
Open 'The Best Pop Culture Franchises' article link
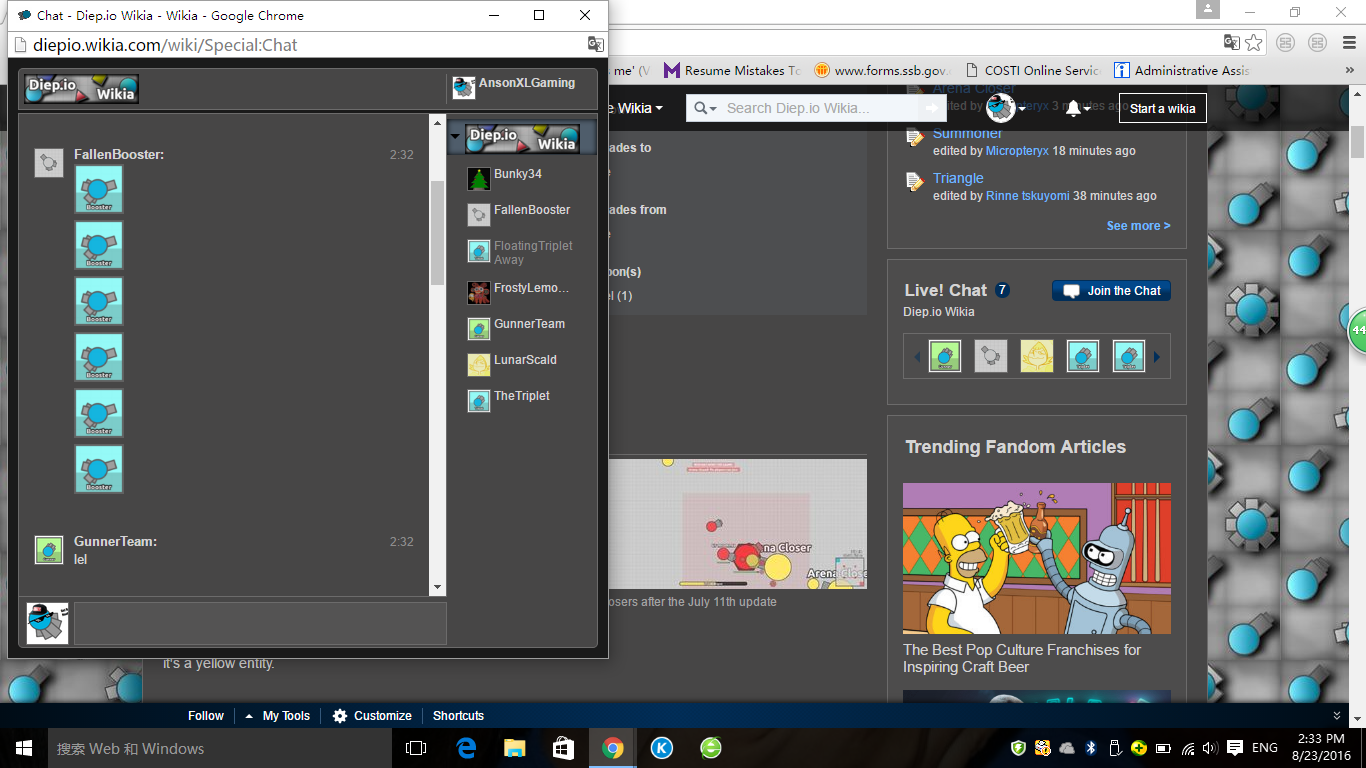[x=1022, y=658]
